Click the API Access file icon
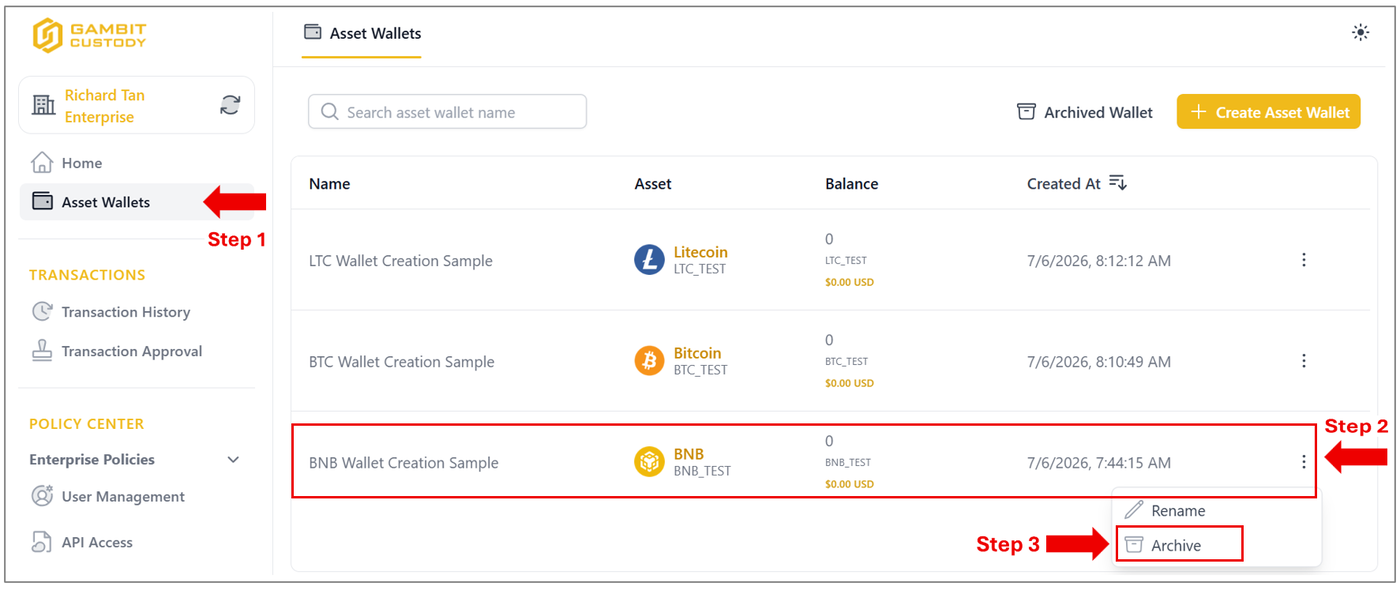The width and height of the screenshot is (1400, 594). [x=42, y=541]
